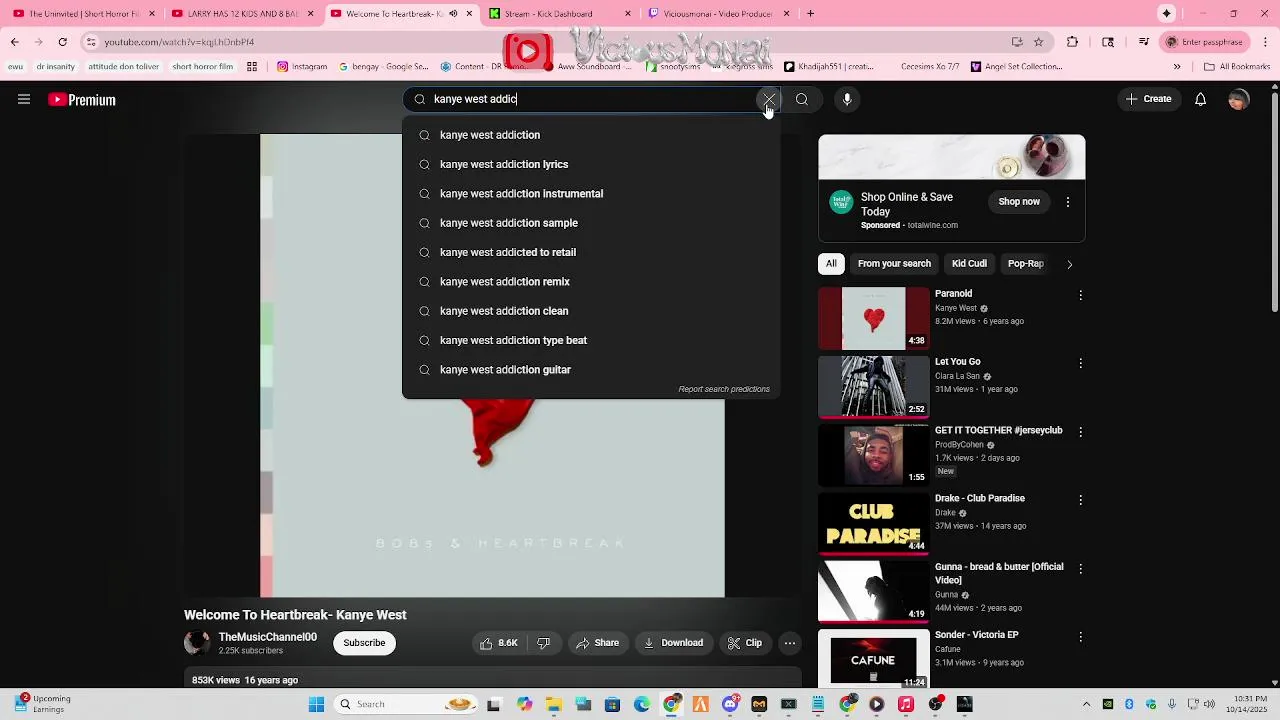1280x720 pixels.
Task: Open 'Let You Go' video thumbnail
Action: point(874,386)
